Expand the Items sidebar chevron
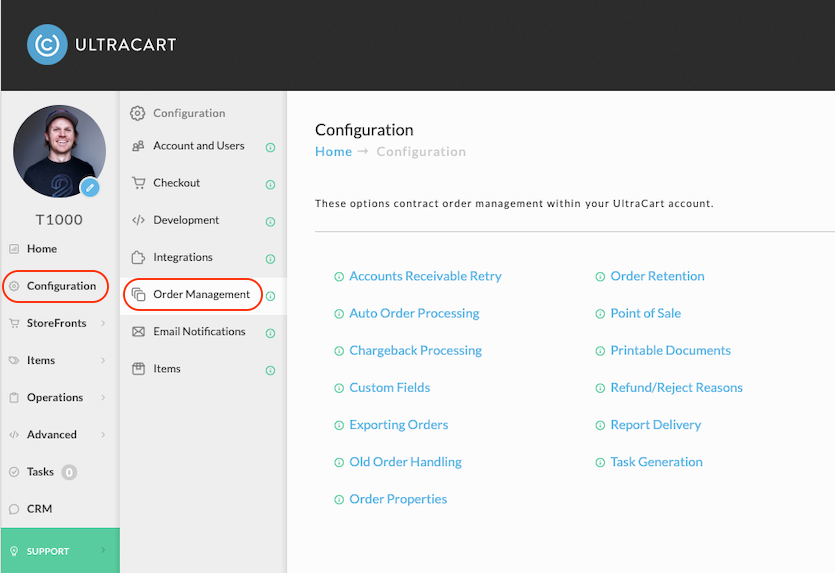835x573 pixels. tap(103, 360)
